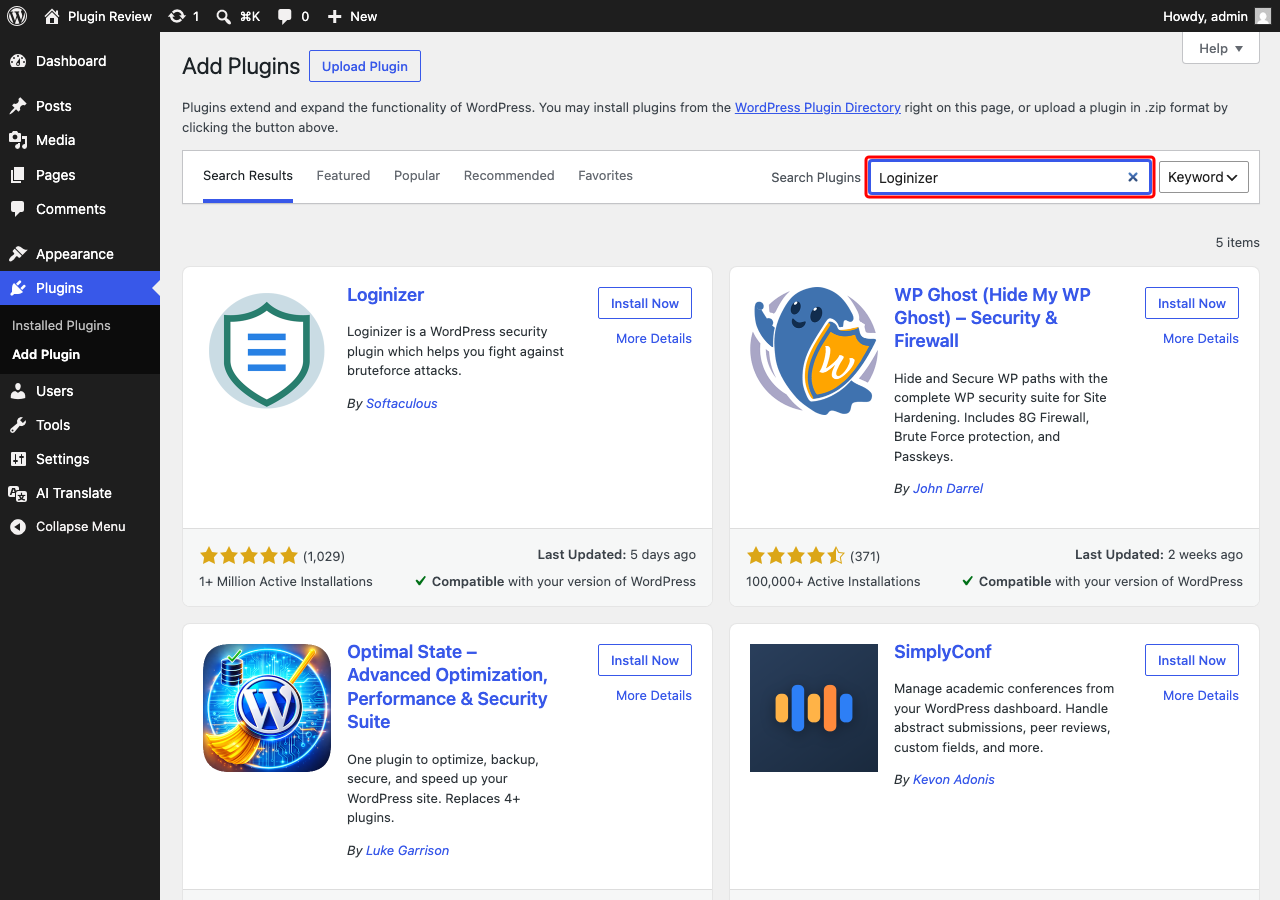This screenshot has width=1280, height=900.
Task: Open the New content menu in admin bar
Action: (x=352, y=16)
